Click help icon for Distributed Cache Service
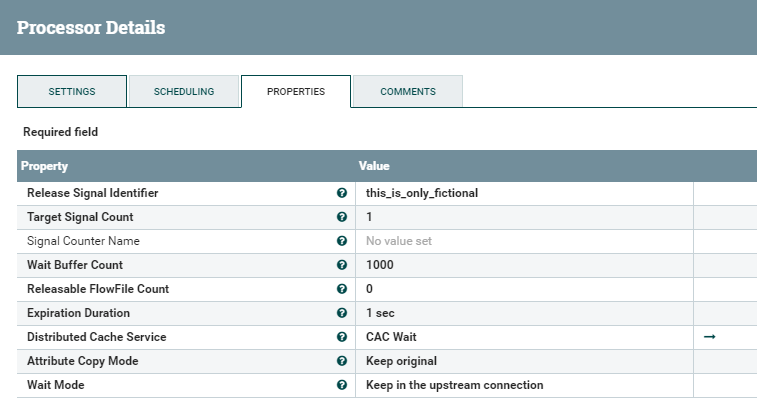757x420 pixels. point(342,337)
